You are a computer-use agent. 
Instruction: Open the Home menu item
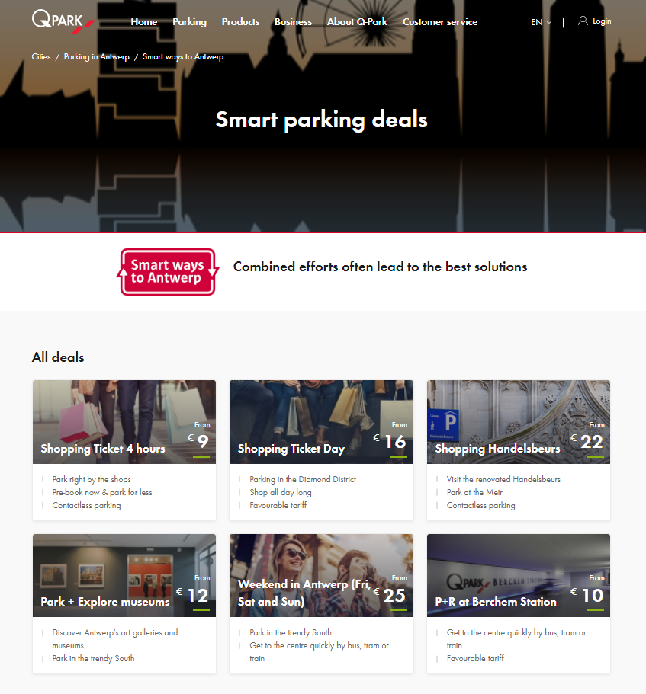143,22
